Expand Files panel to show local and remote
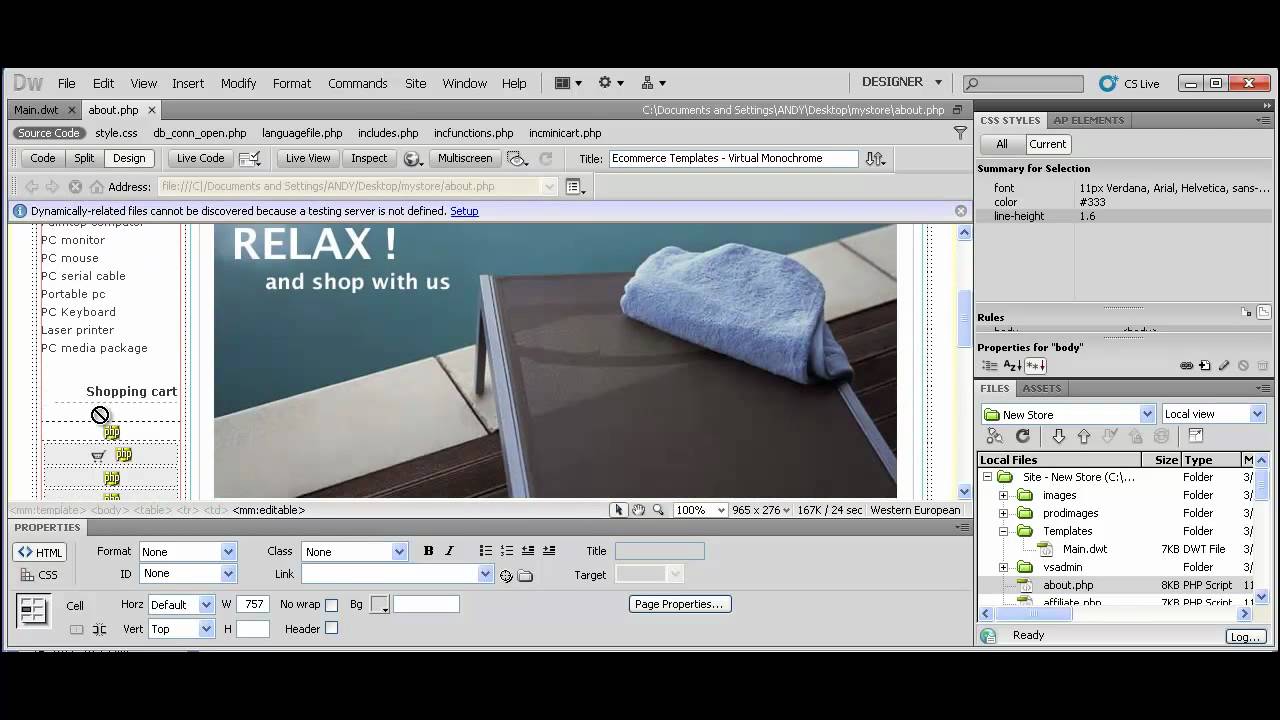This screenshot has height=720, width=1280. coord(1195,436)
